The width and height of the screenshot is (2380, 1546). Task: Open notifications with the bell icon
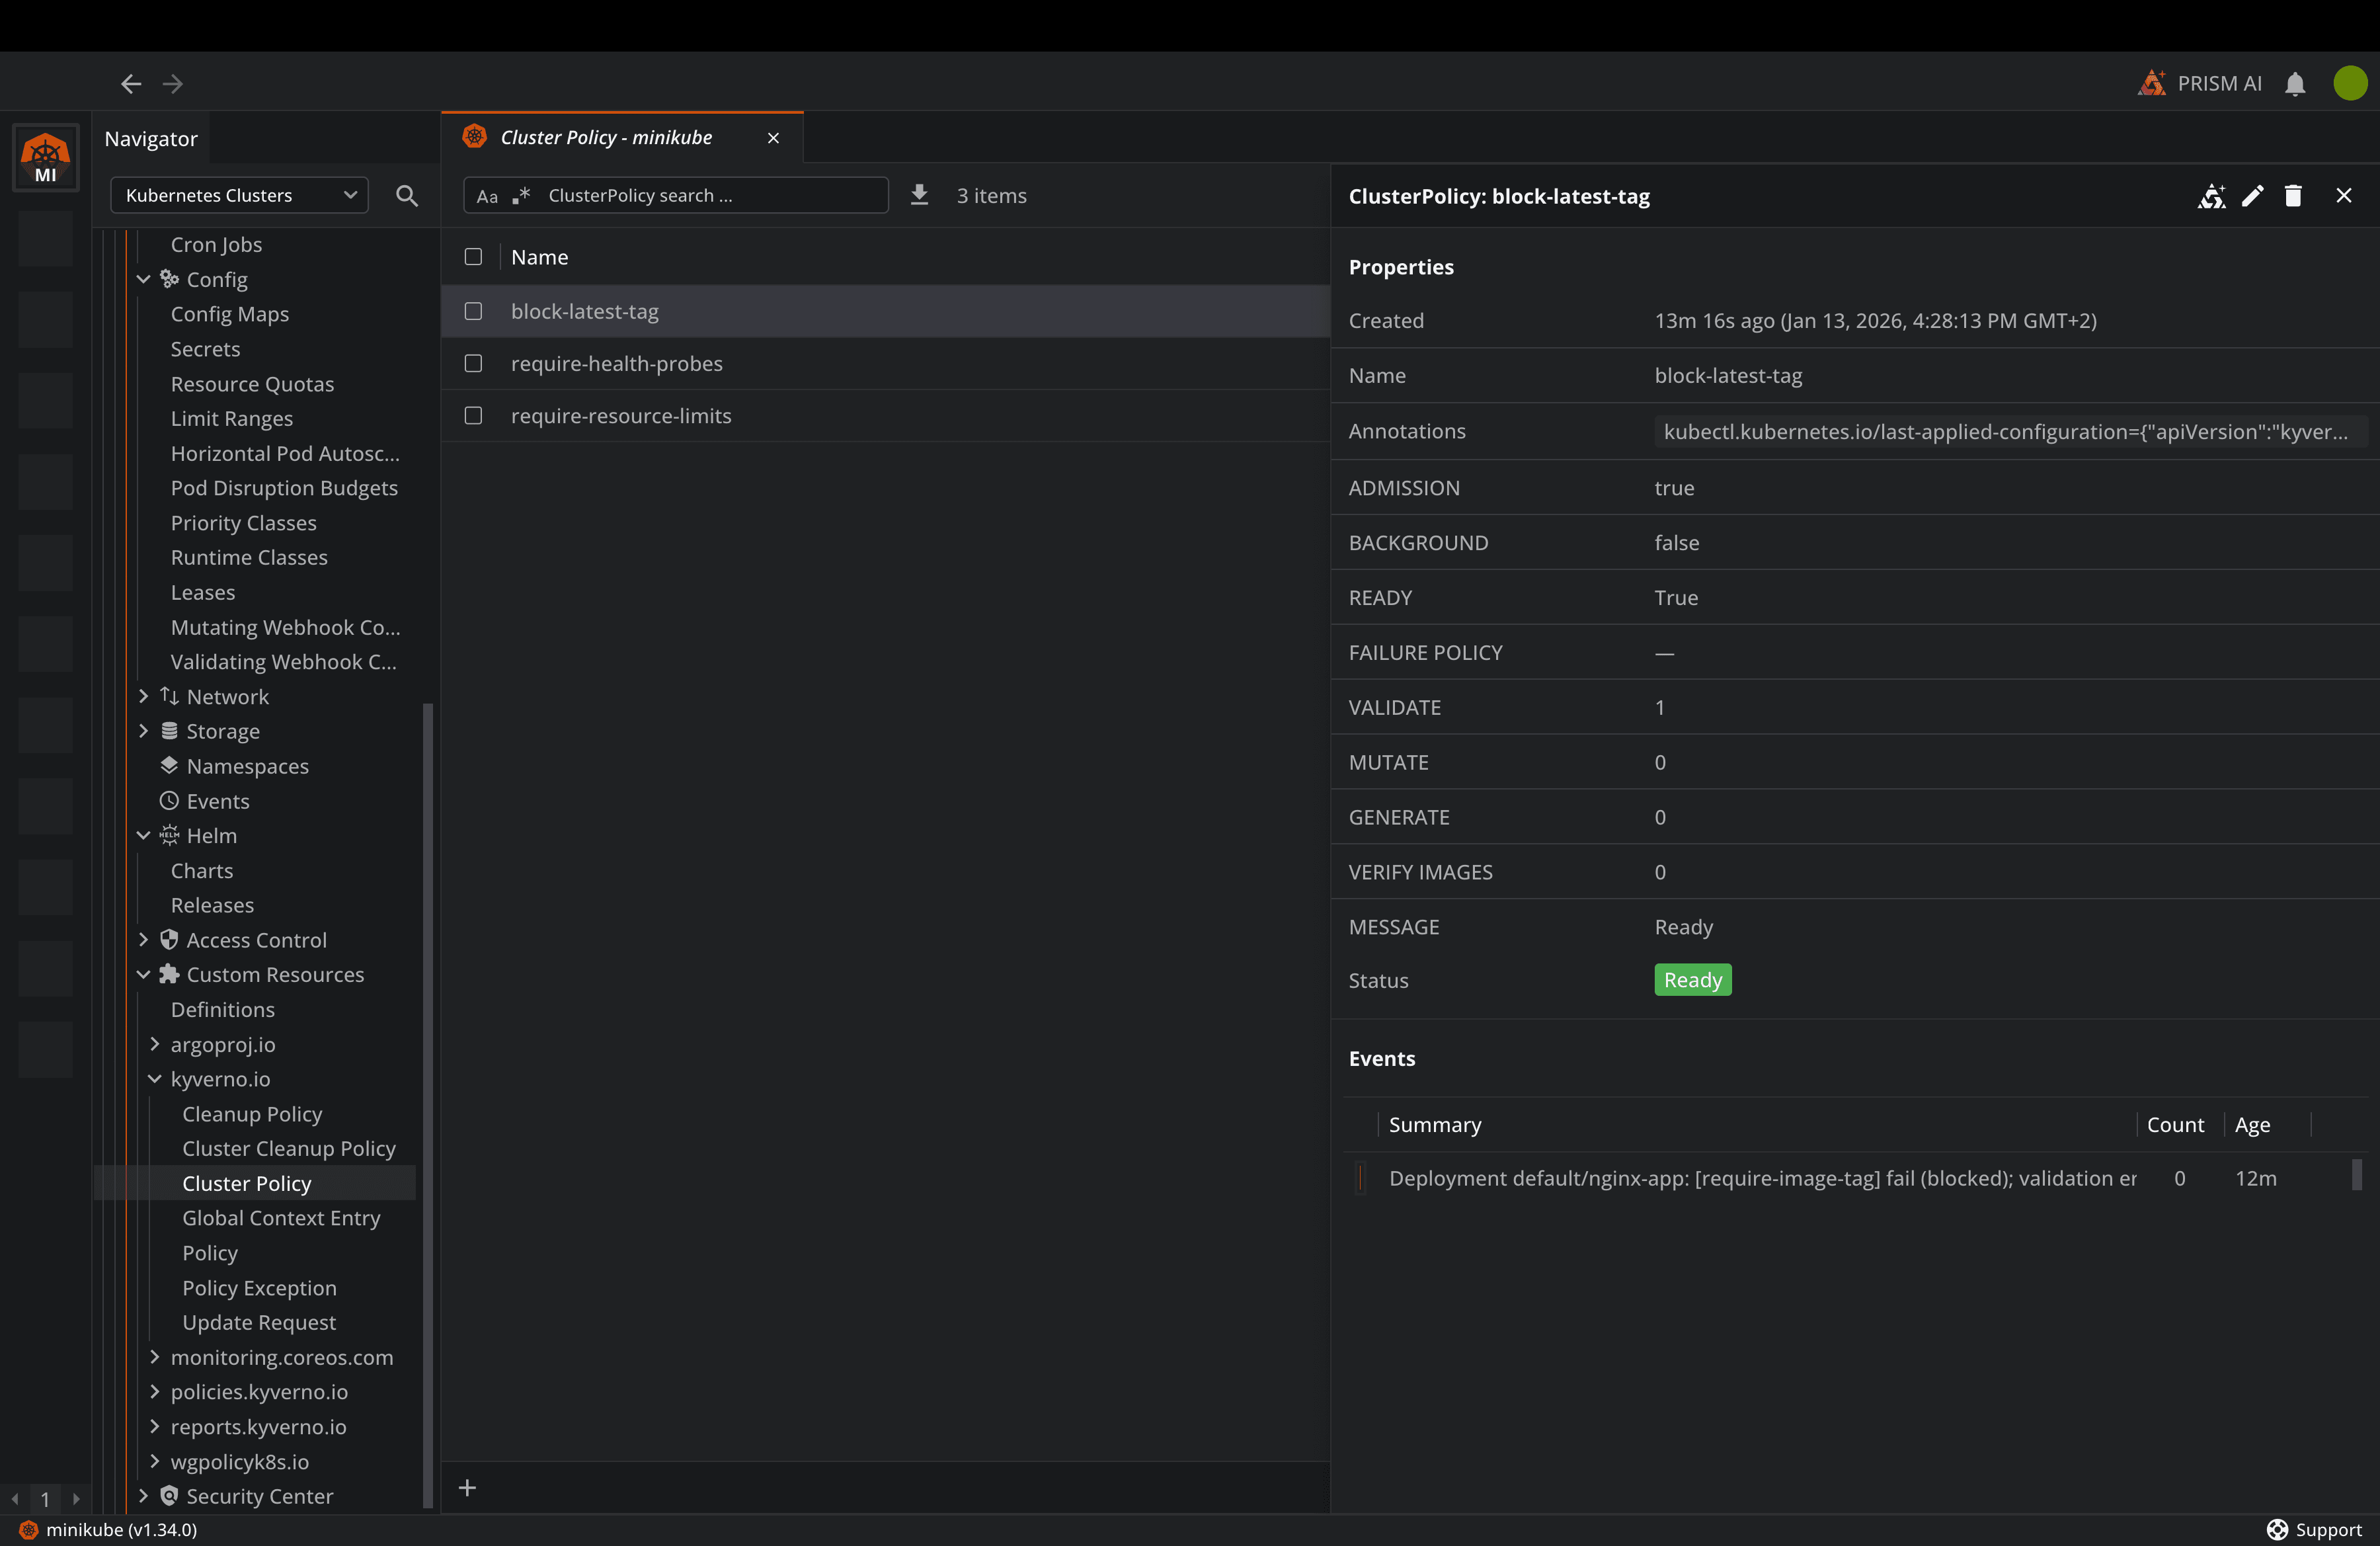(2296, 84)
